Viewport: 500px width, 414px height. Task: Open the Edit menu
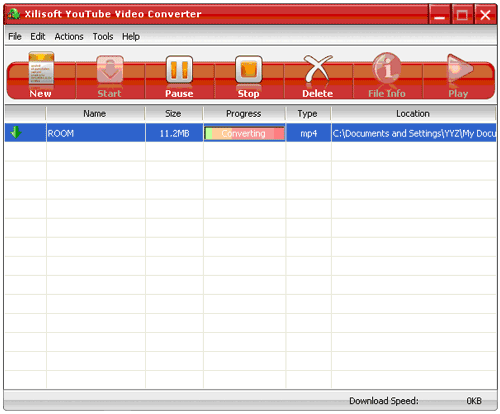pyautogui.click(x=38, y=36)
